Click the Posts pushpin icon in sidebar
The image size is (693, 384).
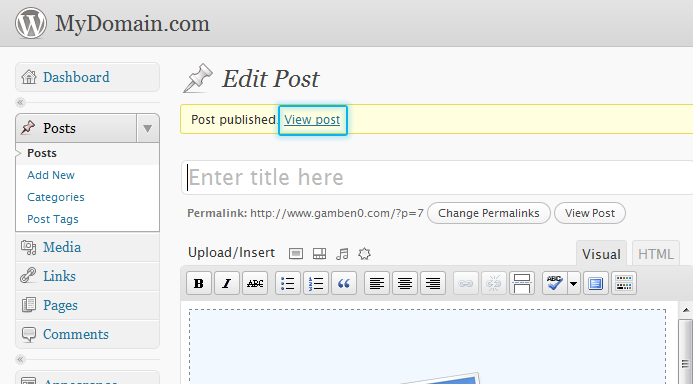[28, 128]
